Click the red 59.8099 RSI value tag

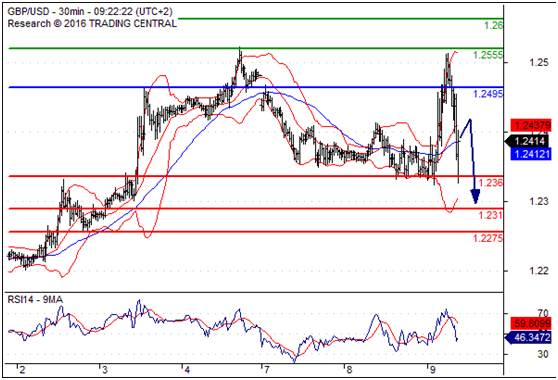click(x=531, y=323)
